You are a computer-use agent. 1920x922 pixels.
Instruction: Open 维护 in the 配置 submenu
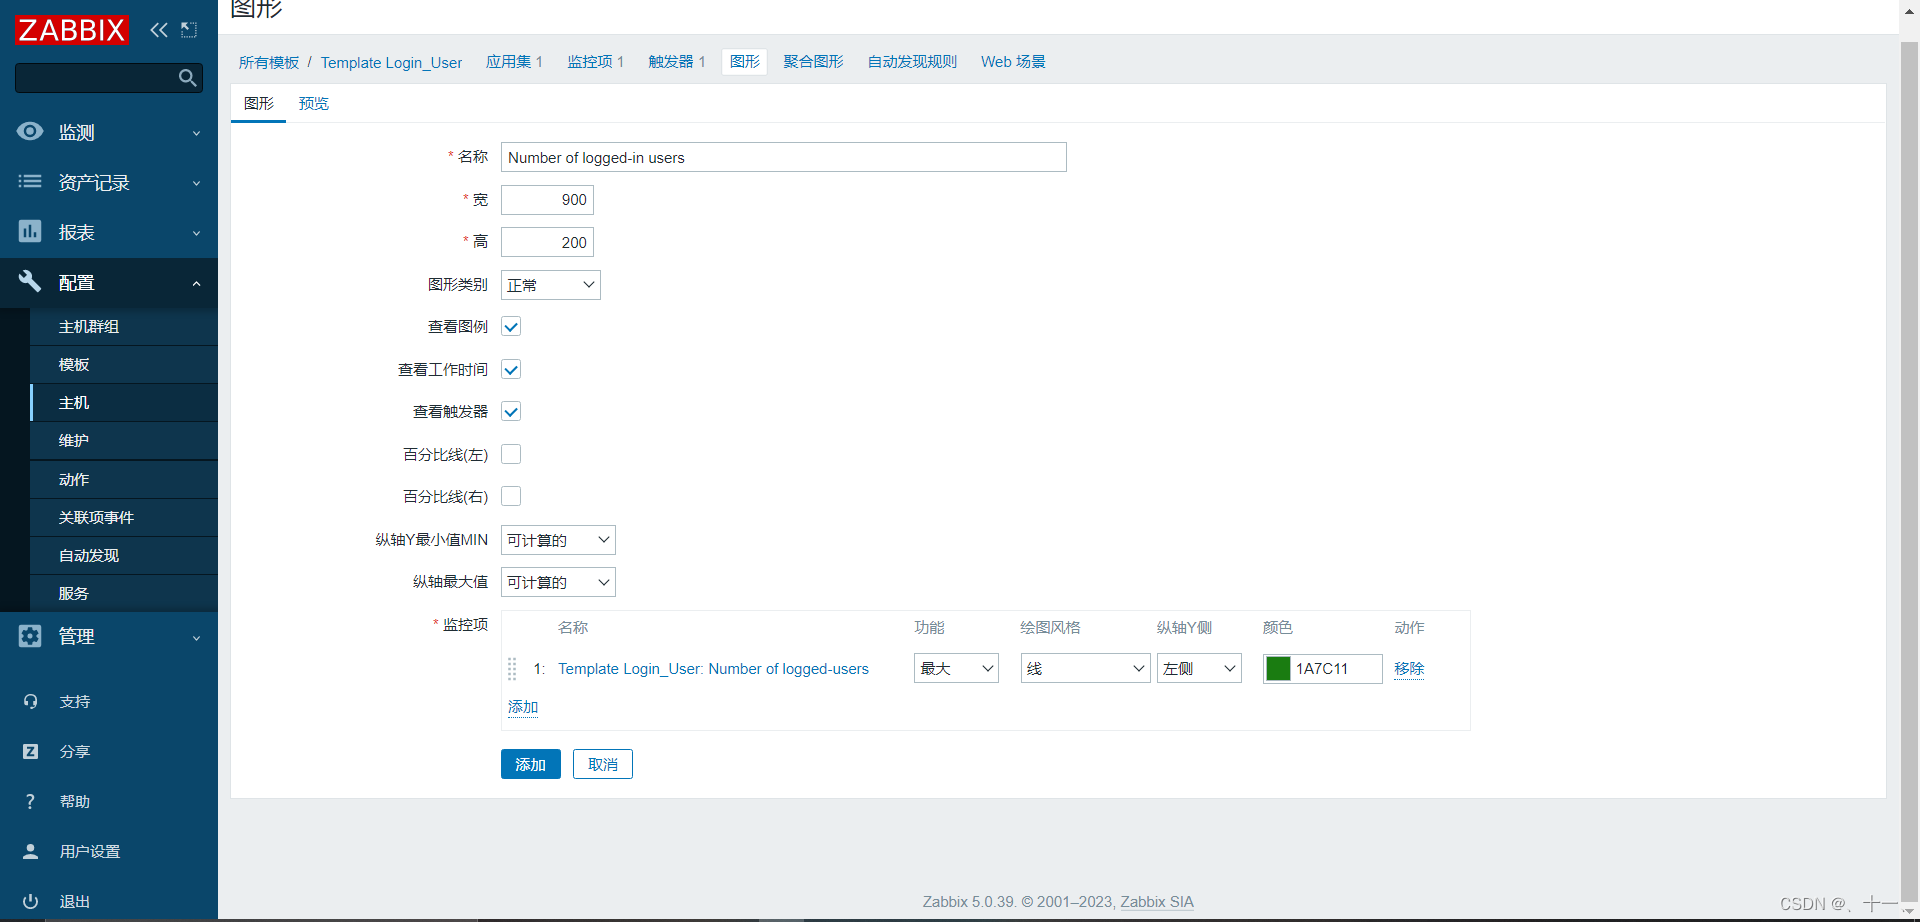click(x=124, y=440)
